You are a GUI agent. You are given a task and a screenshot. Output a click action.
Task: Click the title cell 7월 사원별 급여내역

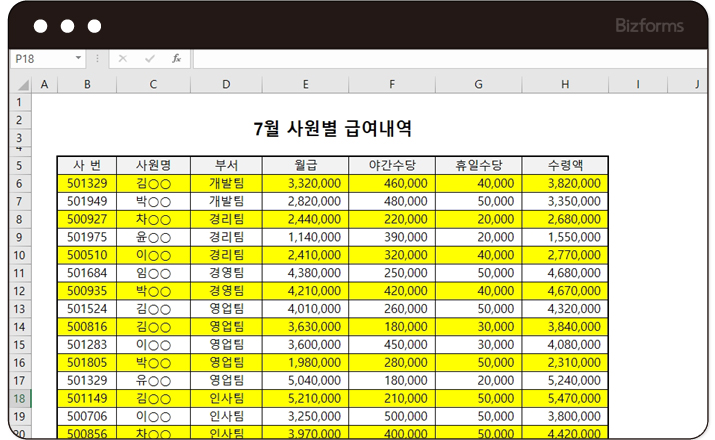[333, 129]
